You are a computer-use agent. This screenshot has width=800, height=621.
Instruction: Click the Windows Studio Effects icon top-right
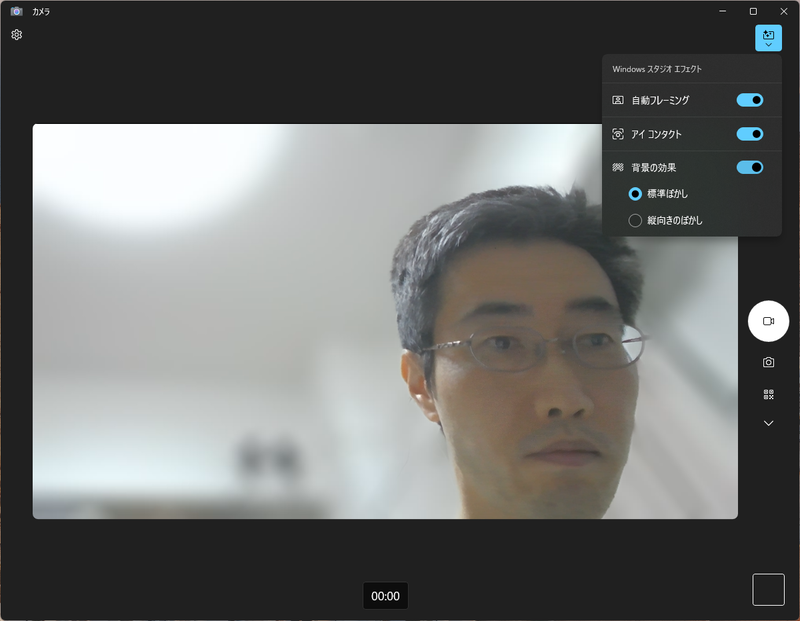pos(768,33)
